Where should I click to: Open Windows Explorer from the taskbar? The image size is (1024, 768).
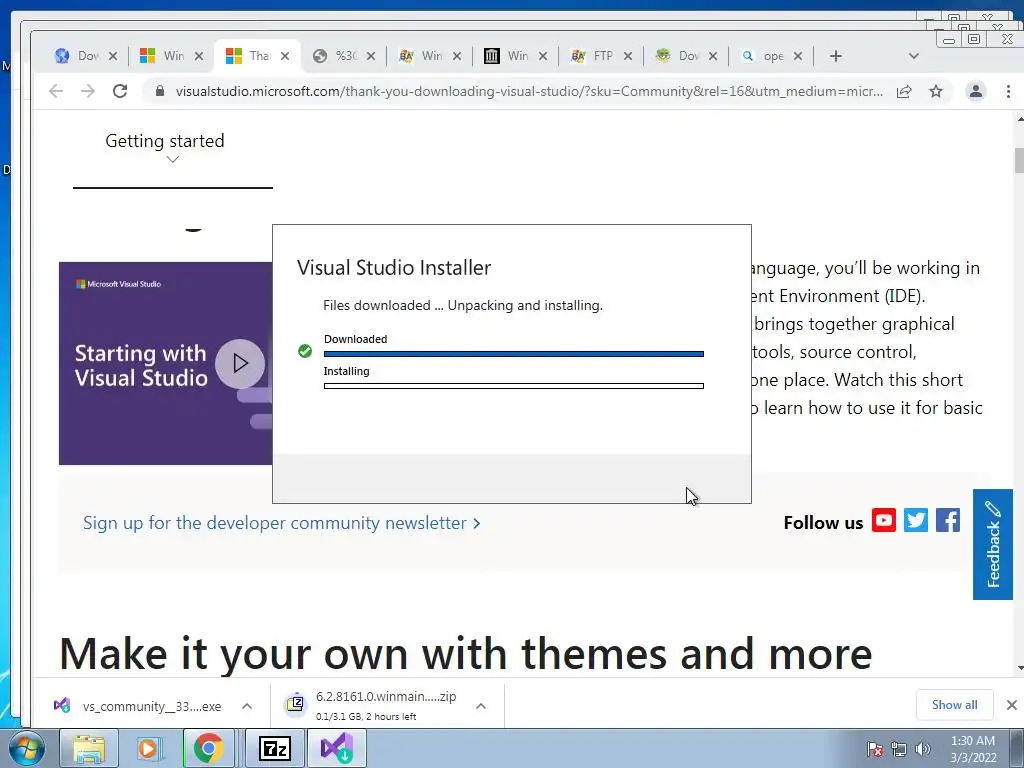[x=89, y=748]
